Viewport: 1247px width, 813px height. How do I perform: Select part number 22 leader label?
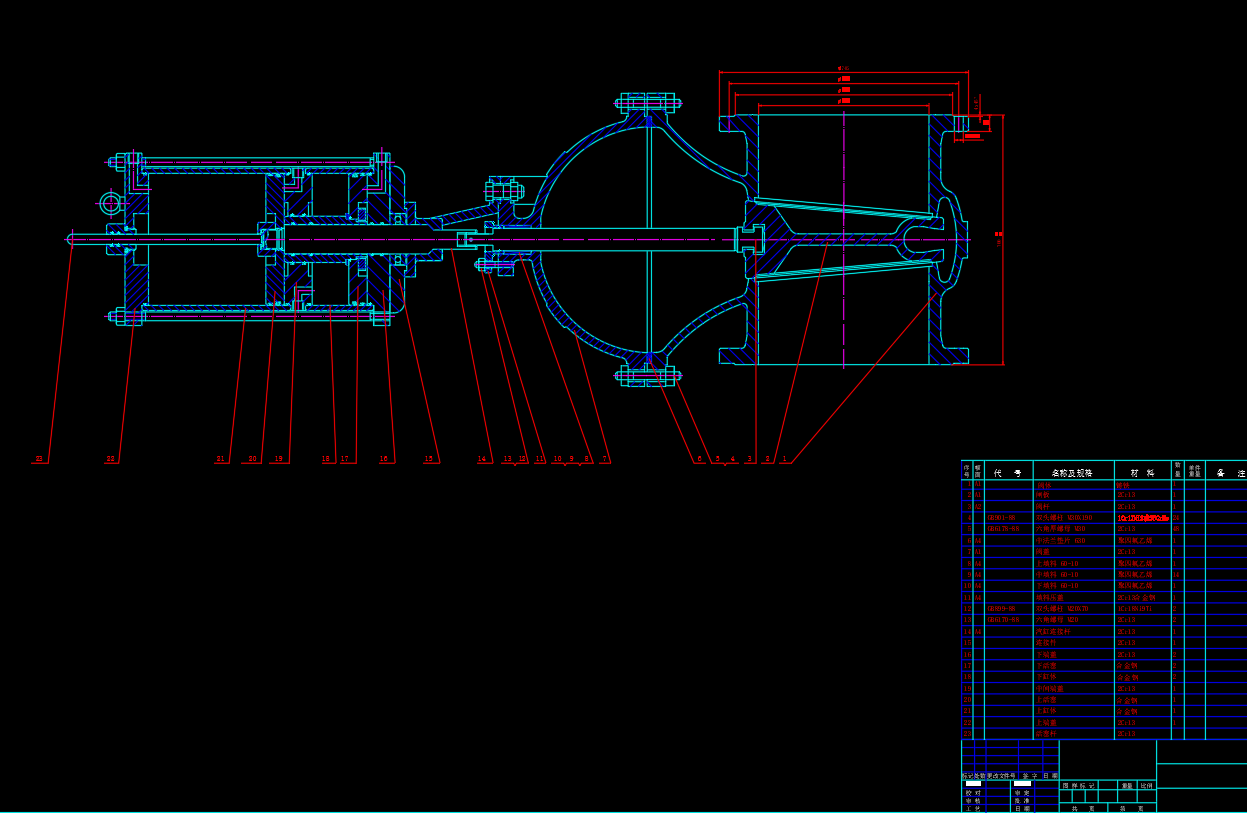click(x=111, y=459)
